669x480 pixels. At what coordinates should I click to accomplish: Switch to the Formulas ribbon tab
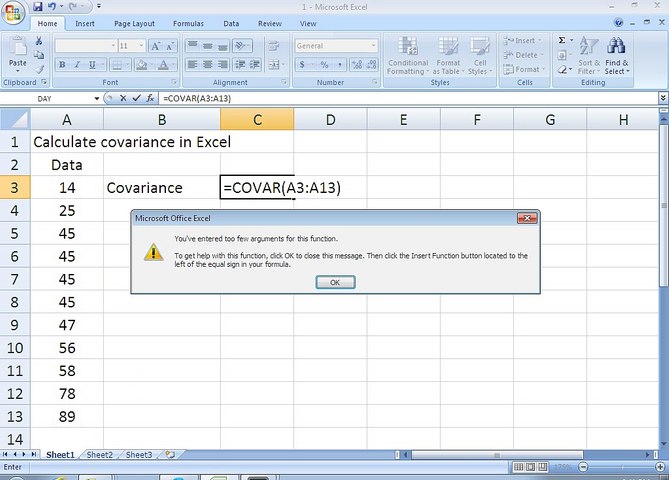pos(188,23)
